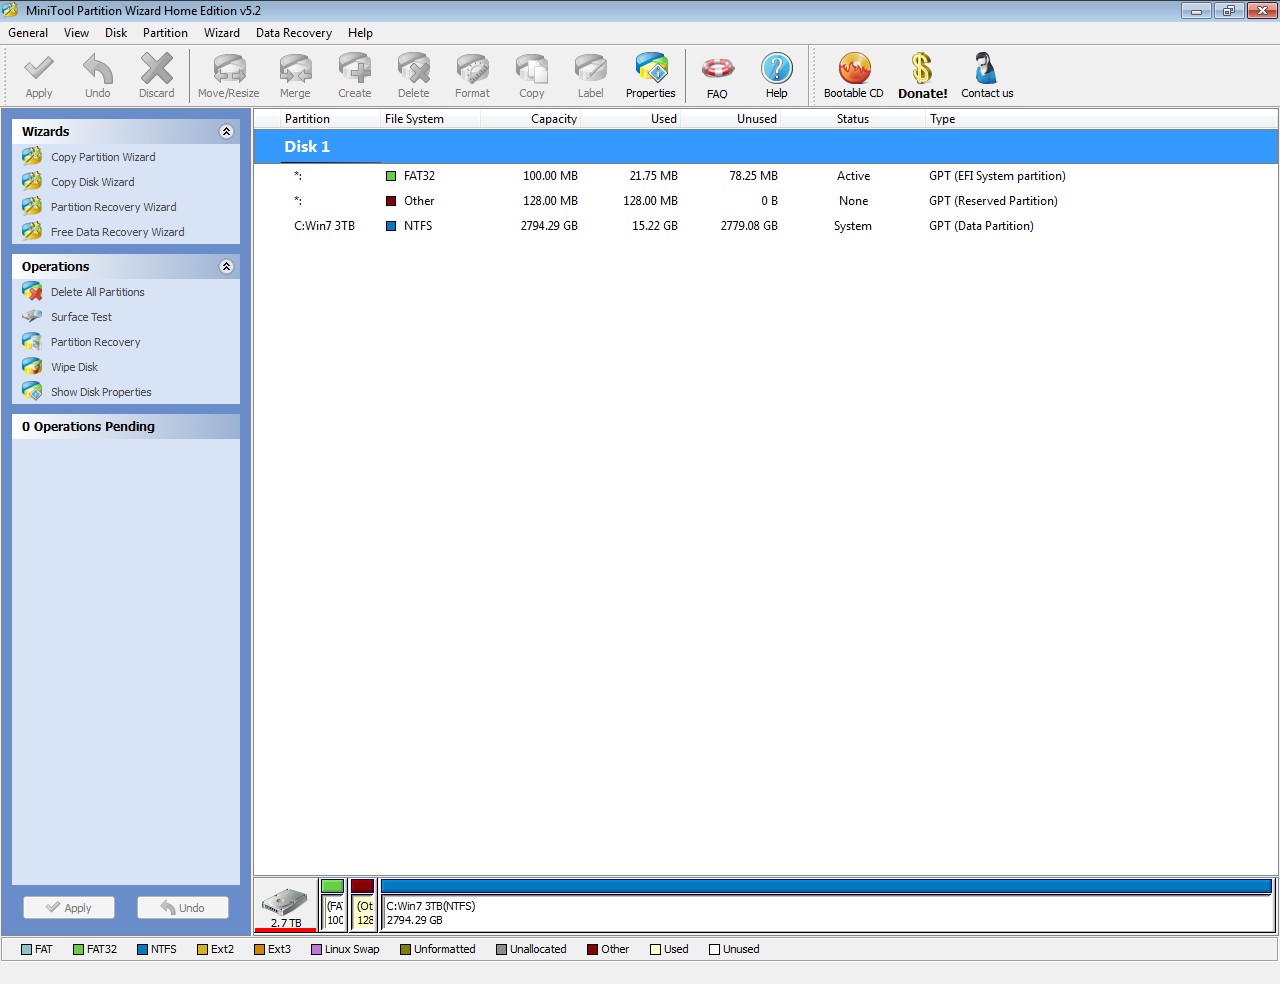Open the Partition menu

(x=165, y=33)
